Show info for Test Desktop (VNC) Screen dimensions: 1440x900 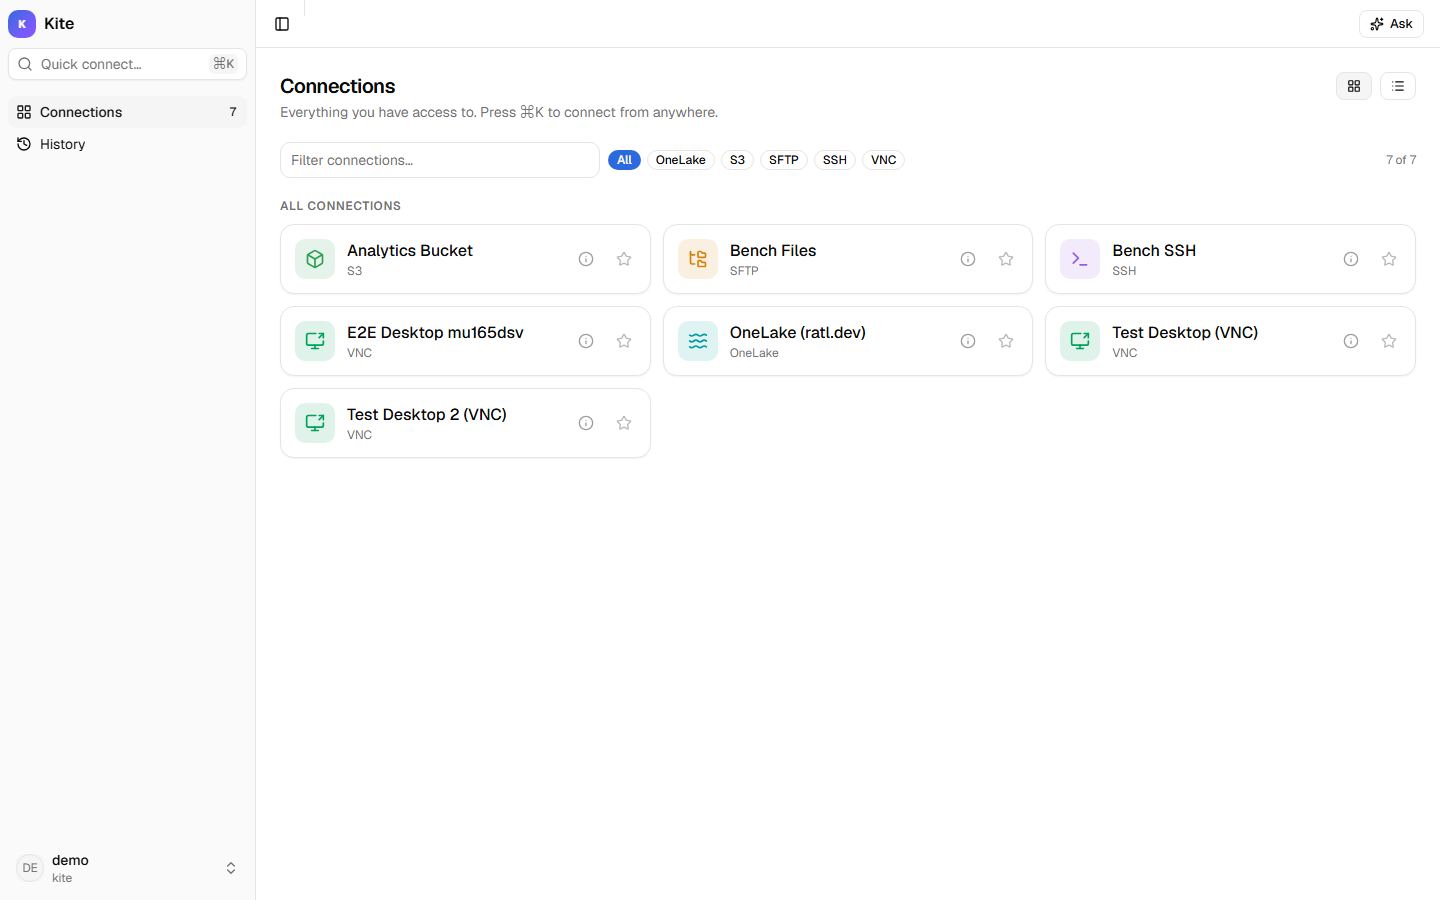tap(1351, 341)
